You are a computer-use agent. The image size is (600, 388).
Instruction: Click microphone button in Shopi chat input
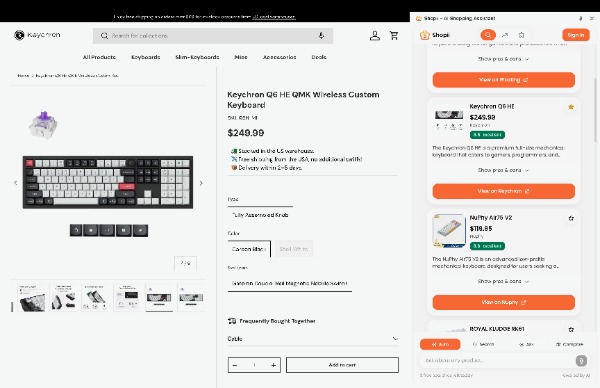click(581, 360)
